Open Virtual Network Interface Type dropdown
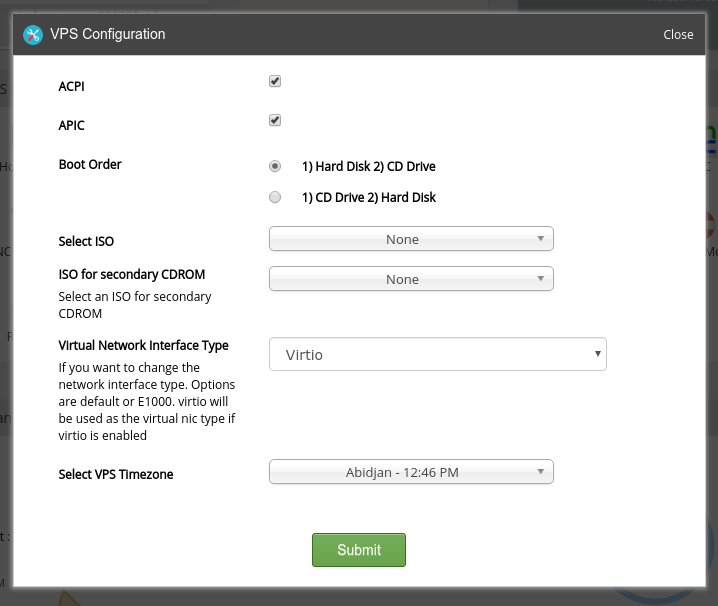Screen dimensions: 718x606 click(438, 354)
